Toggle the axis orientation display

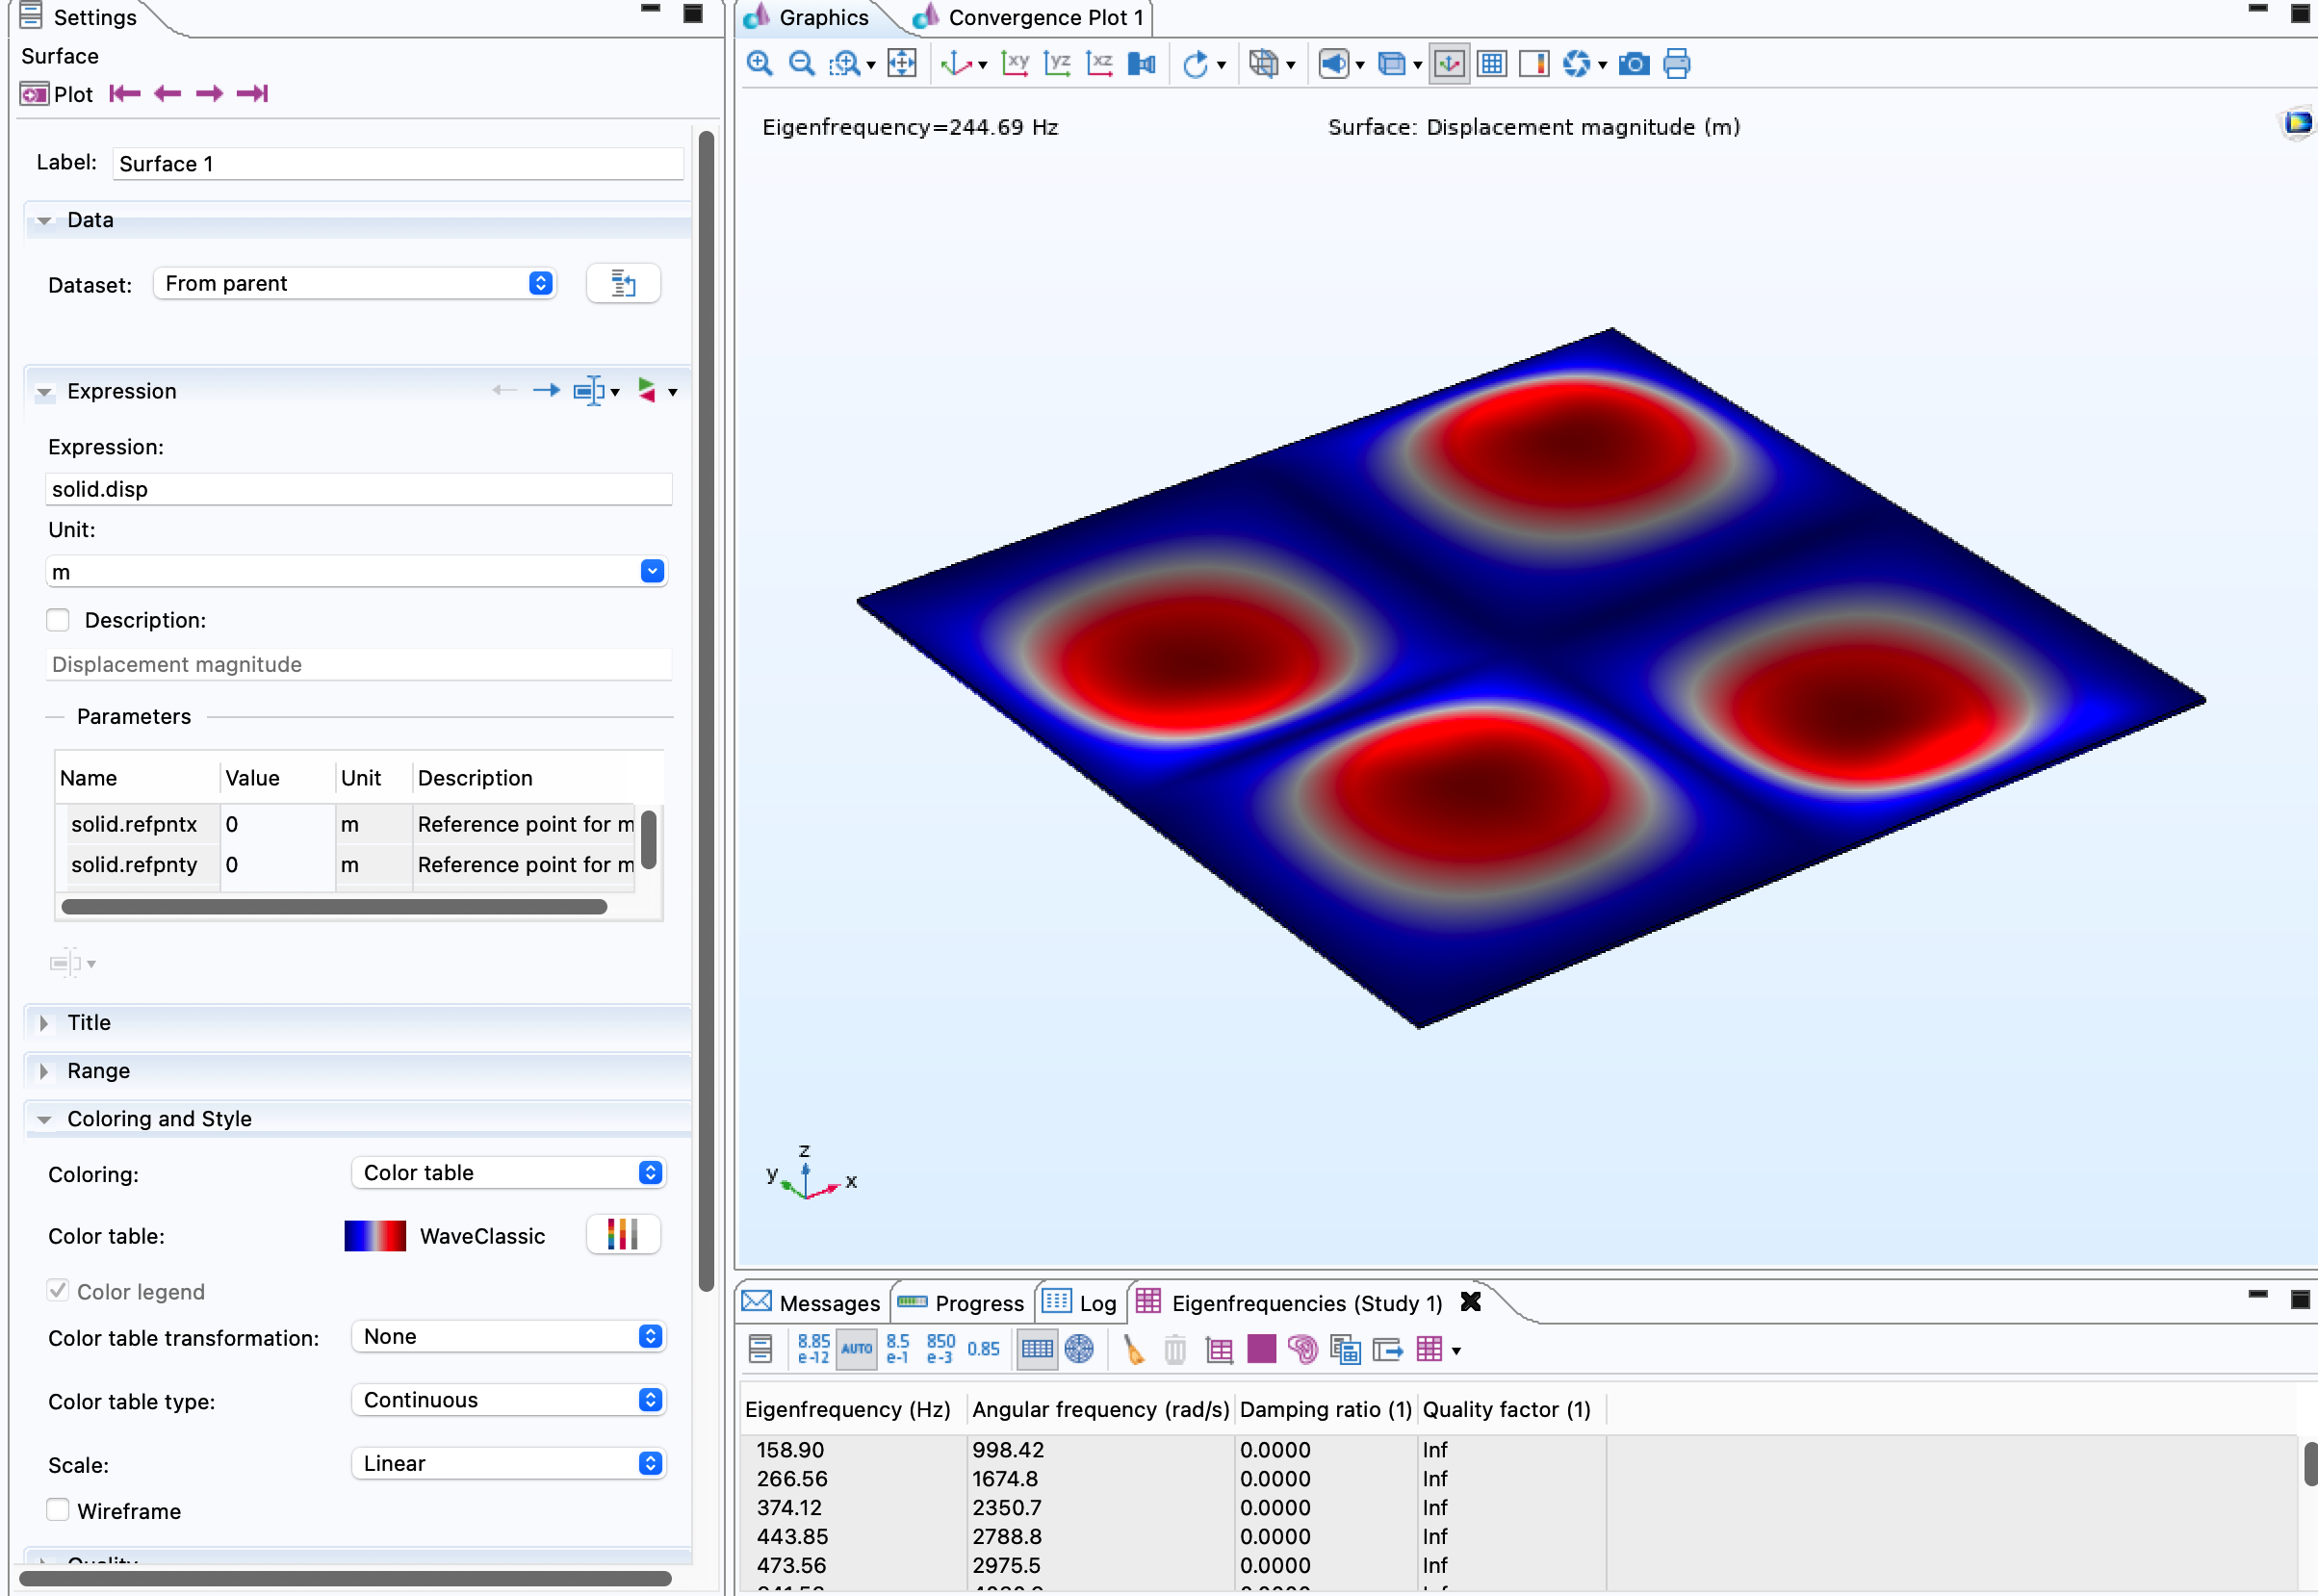click(x=1448, y=64)
